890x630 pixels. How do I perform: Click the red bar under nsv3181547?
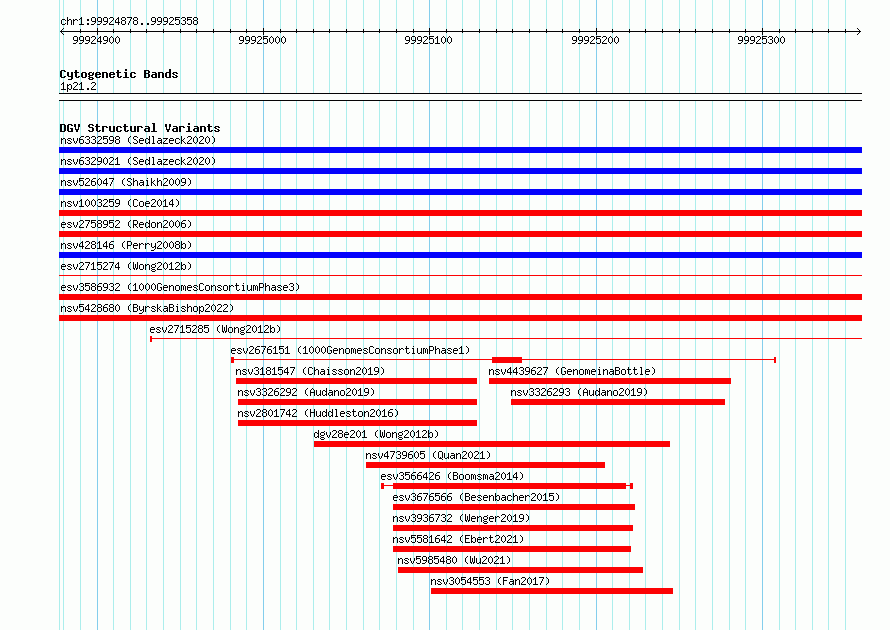click(x=356, y=381)
